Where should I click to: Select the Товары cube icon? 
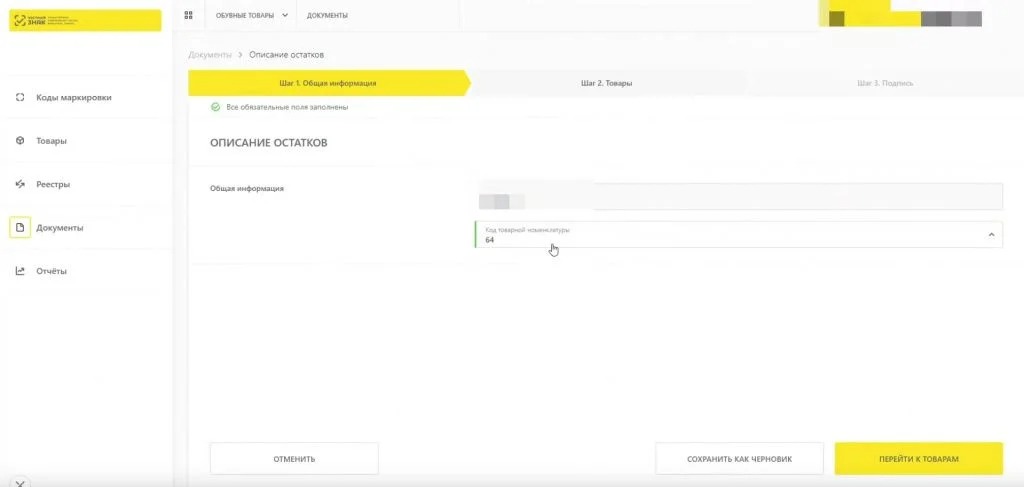pyautogui.click(x=20, y=140)
